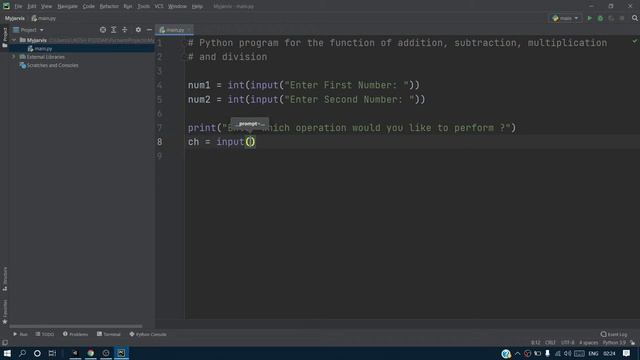Change the 4 spaces indentation setting
The width and height of the screenshot is (640, 360).
[x=588, y=342]
